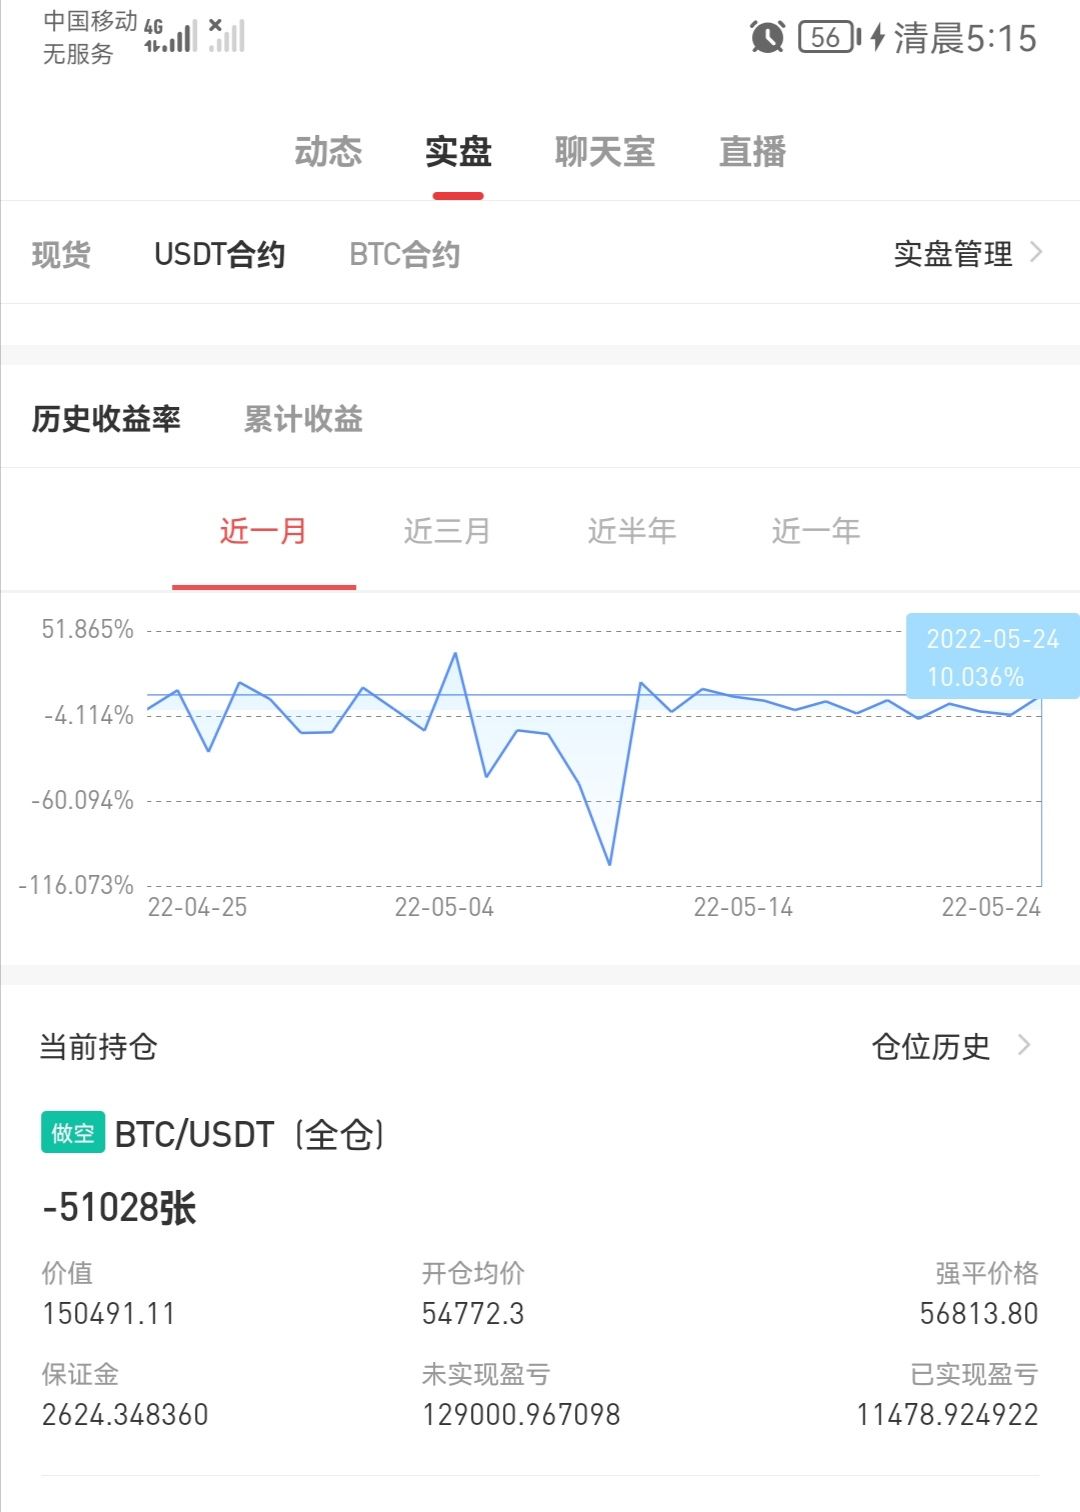Select the 近半年 time range
This screenshot has width=1080, height=1512.
(x=632, y=530)
